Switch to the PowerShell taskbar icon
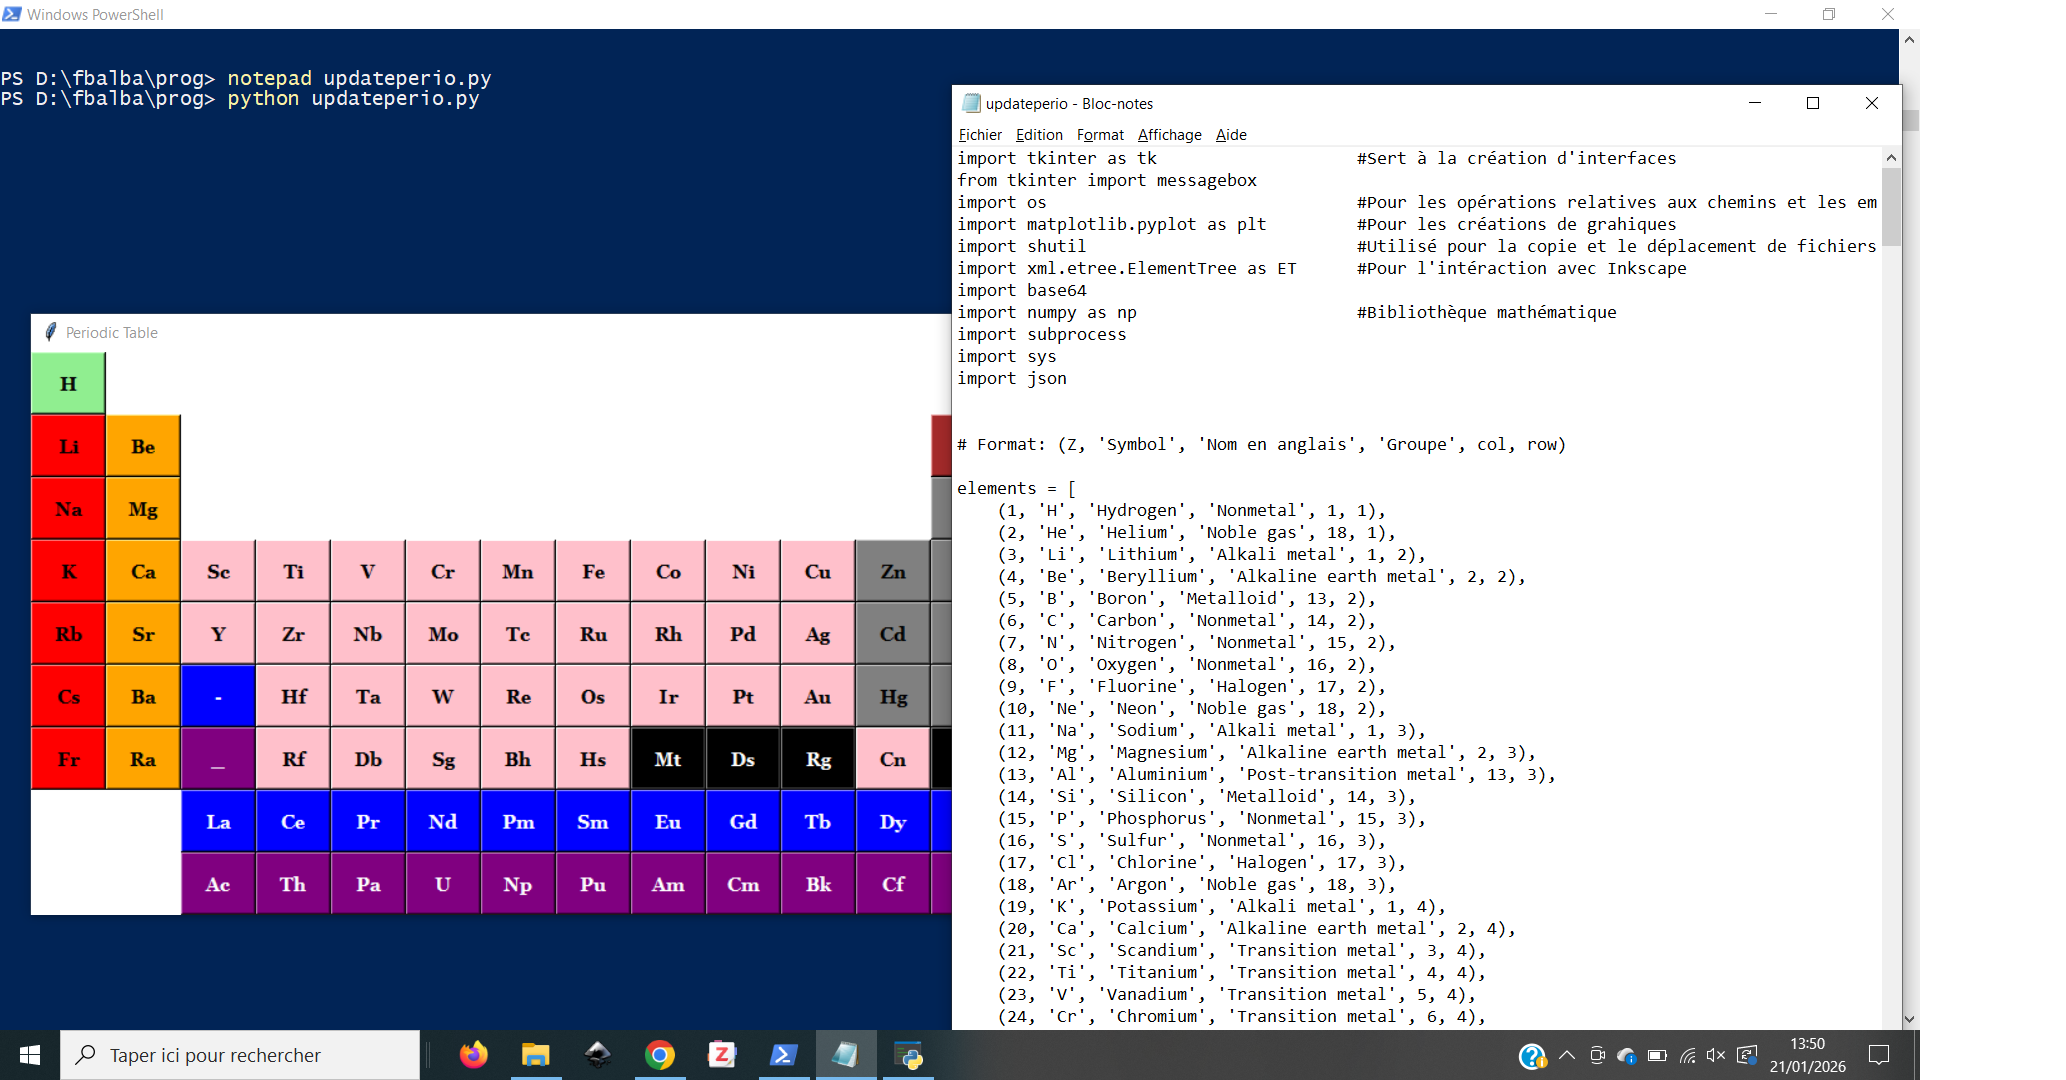 pyautogui.click(x=783, y=1055)
